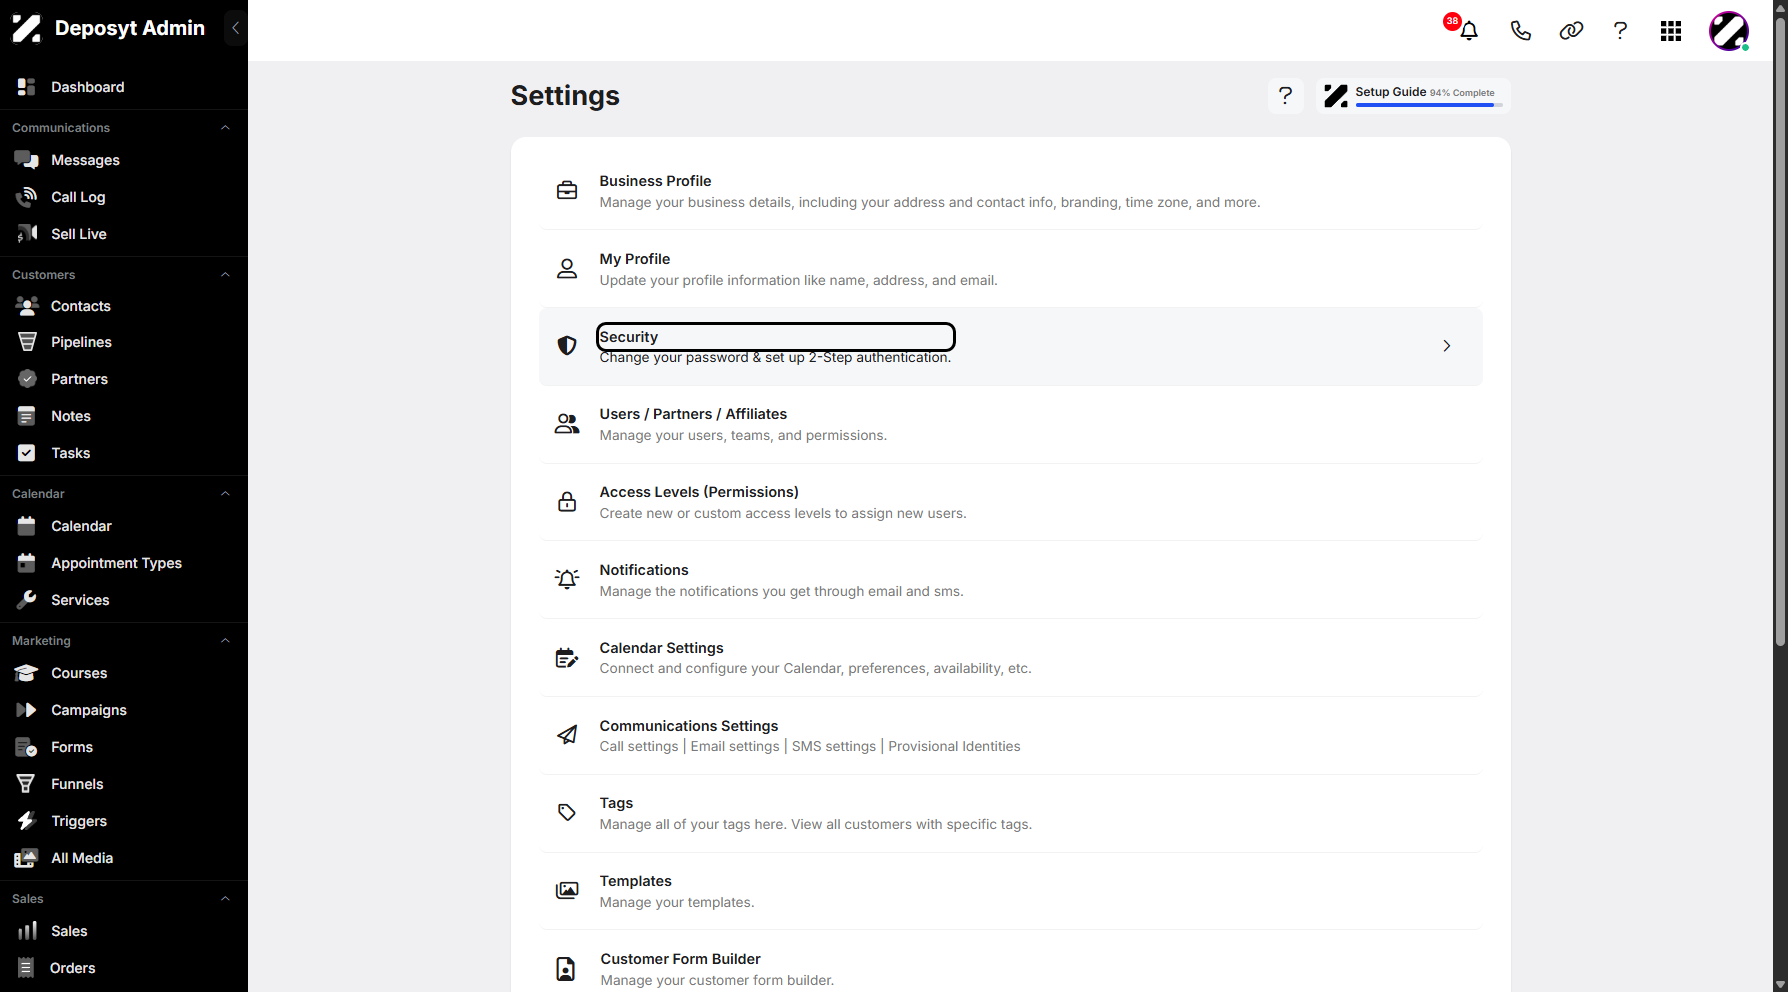The image size is (1788, 992).
Task: Open Calendar Settings
Action: point(1010,658)
